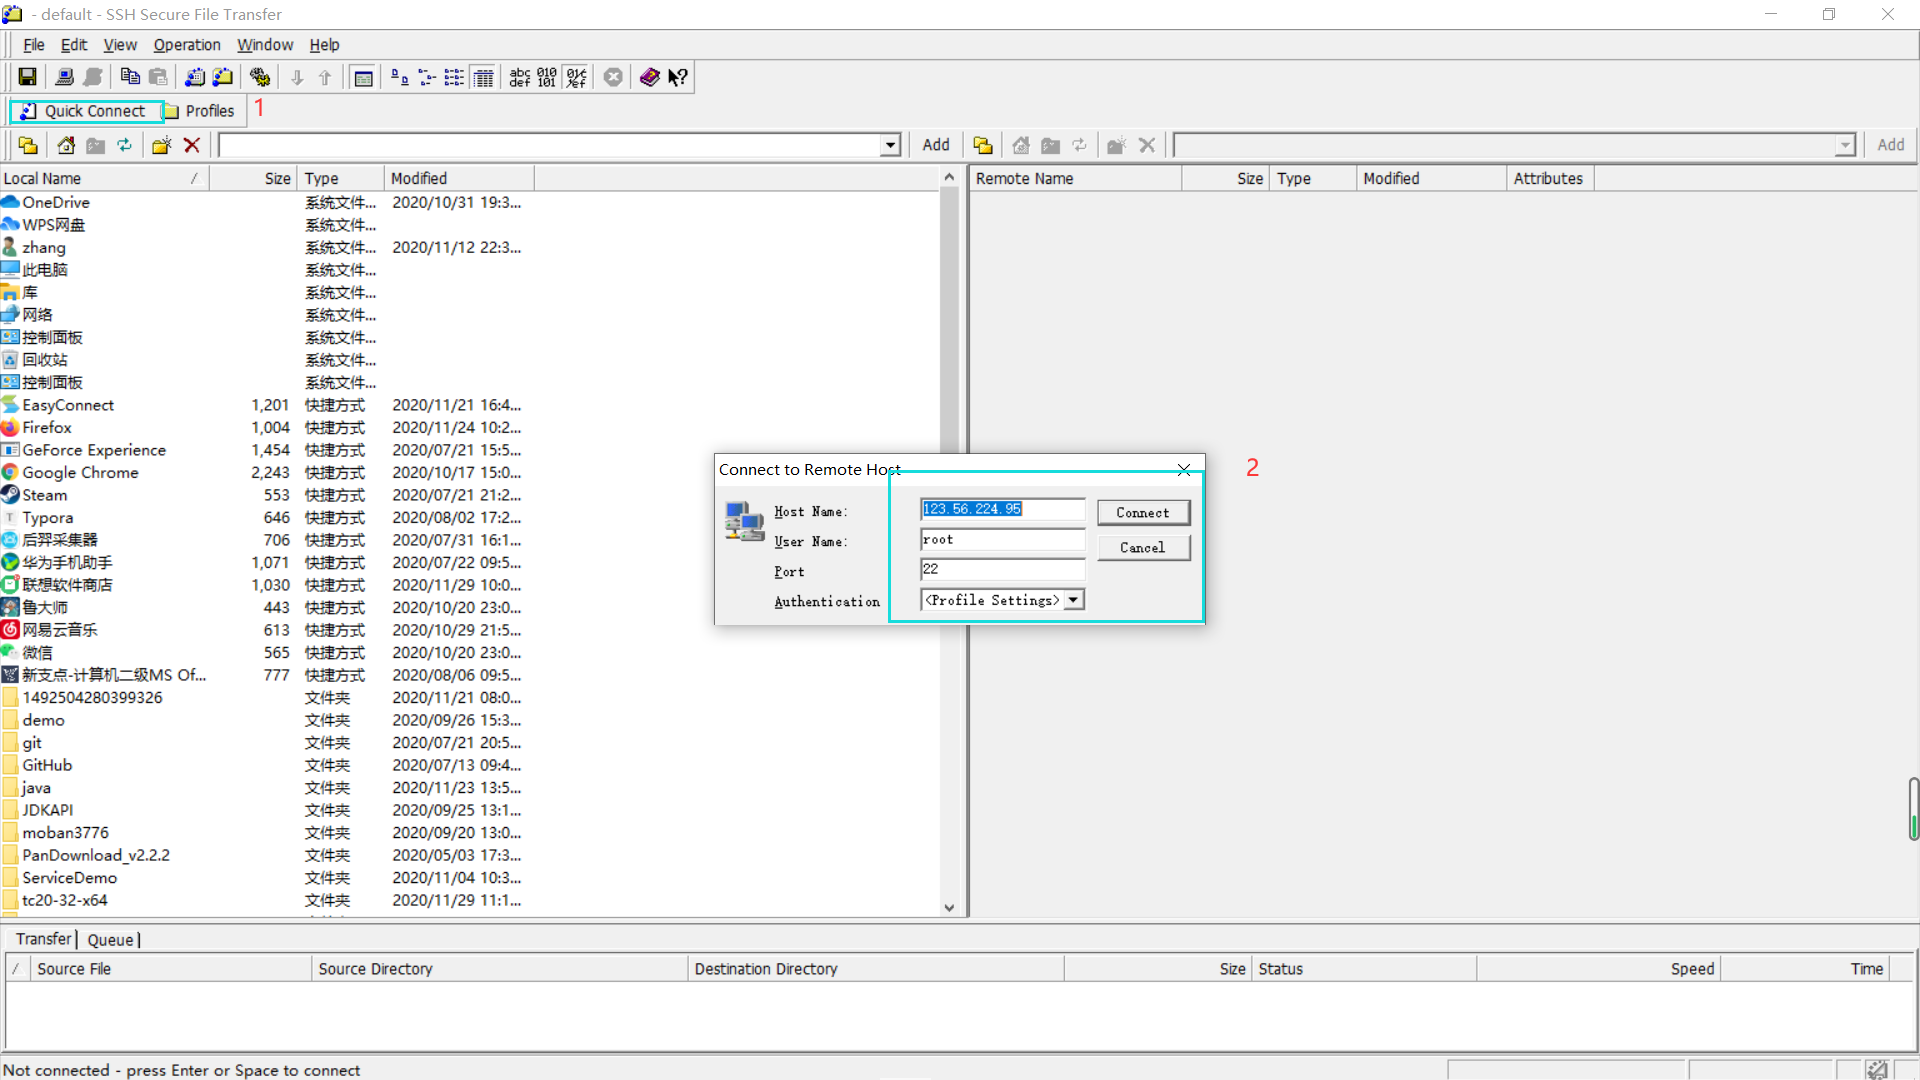Screen dimensions: 1920x1080
Task: Switch to the Queue tab
Action: 110,940
